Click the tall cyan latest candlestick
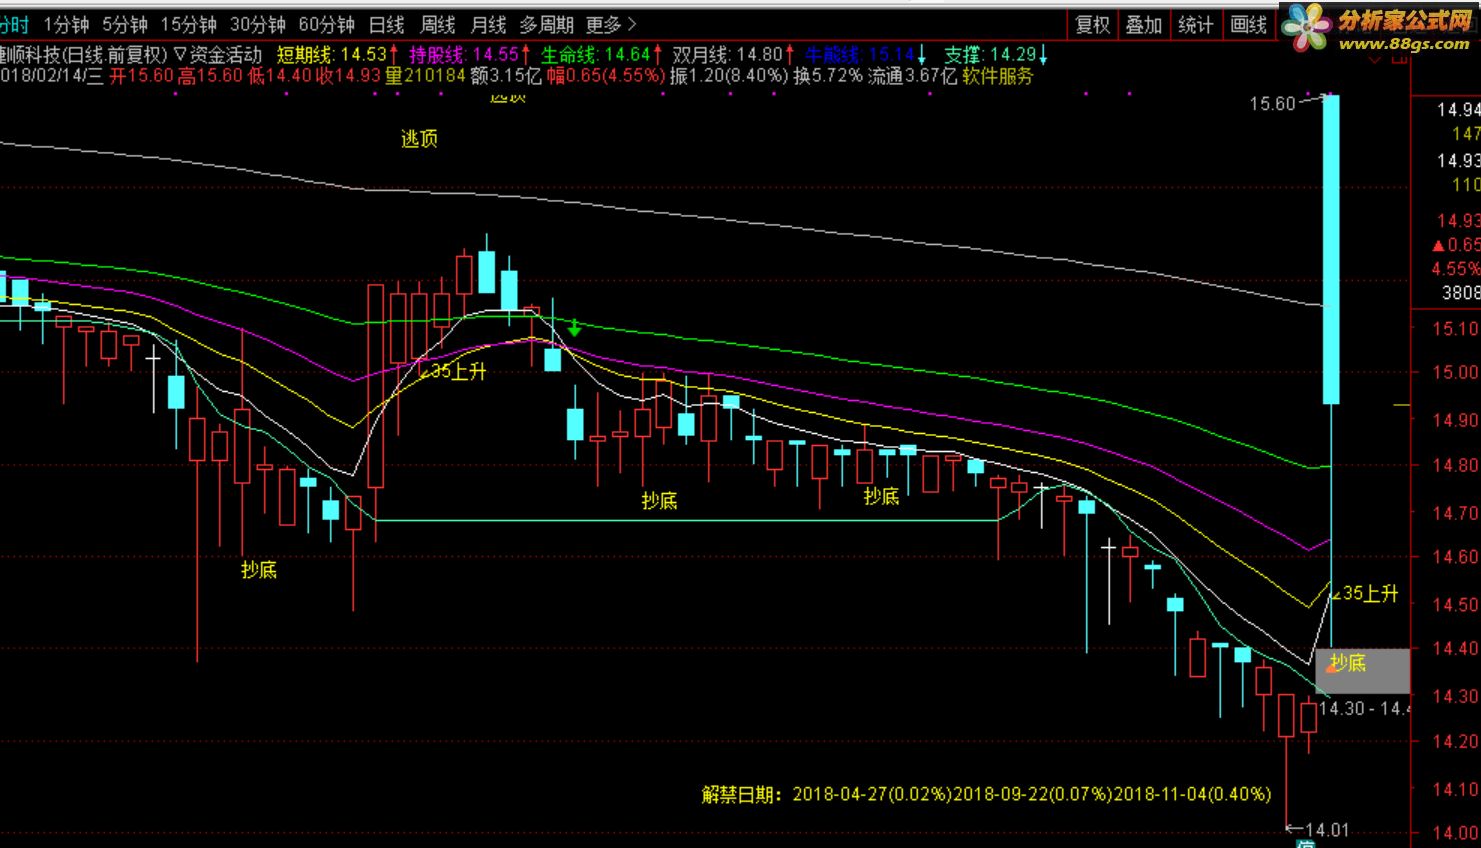This screenshot has width=1481, height=848. pyautogui.click(x=1331, y=249)
